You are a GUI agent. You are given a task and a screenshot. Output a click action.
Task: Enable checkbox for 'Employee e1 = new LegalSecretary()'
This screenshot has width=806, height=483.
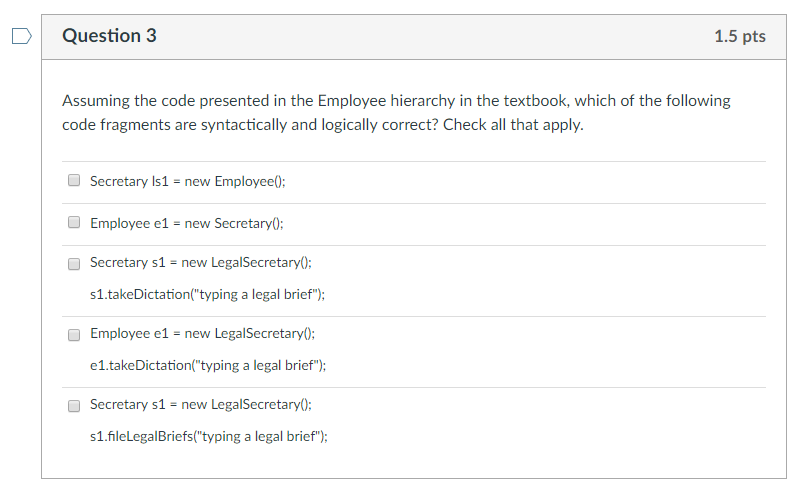(74, 335)
